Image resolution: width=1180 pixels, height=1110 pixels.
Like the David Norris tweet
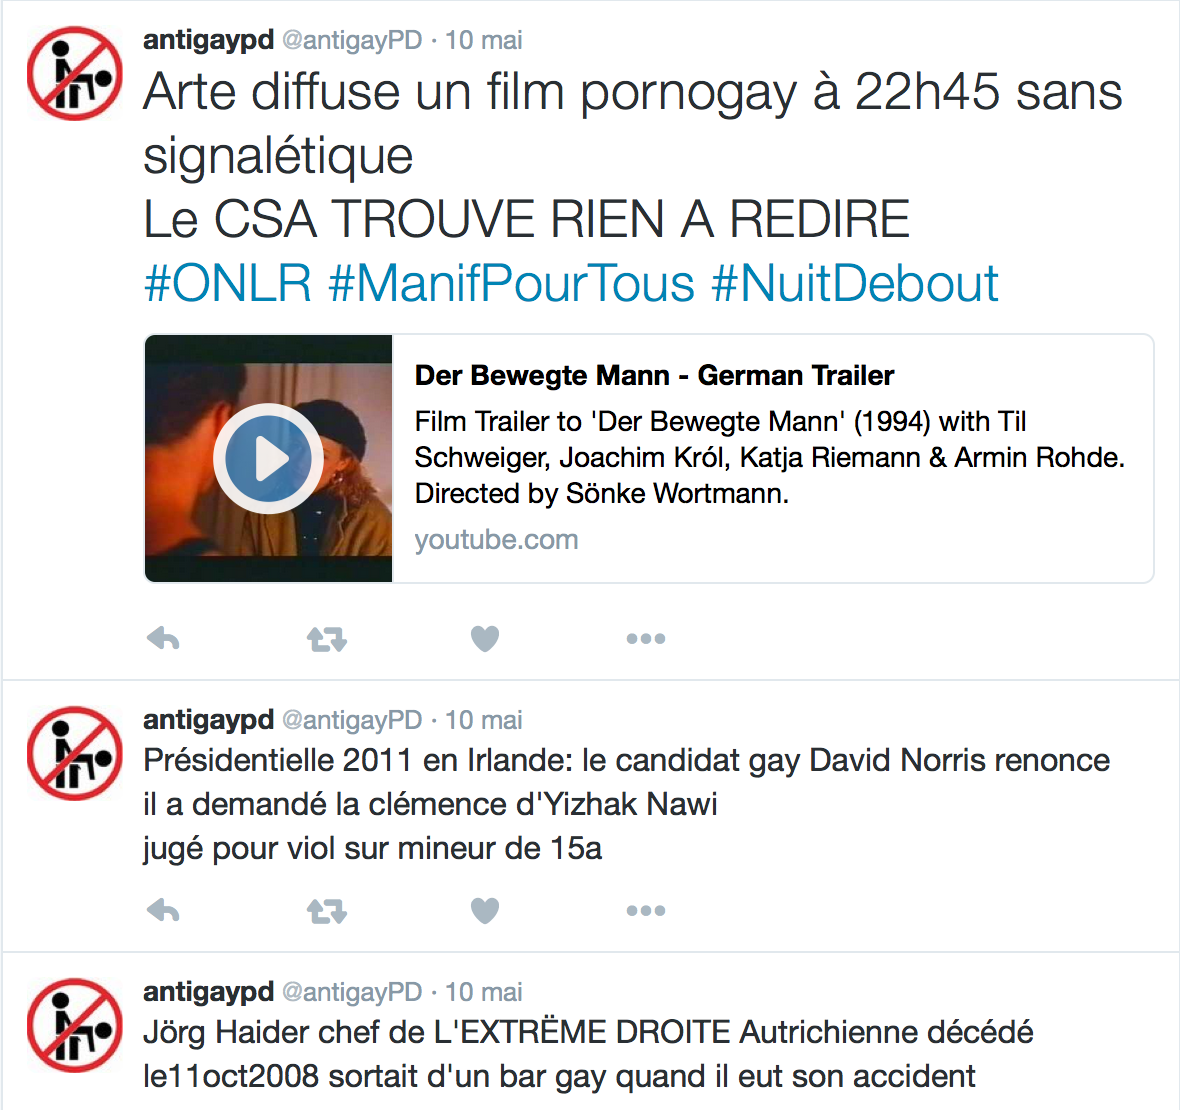pyautogui.click(x=485, y=911)
